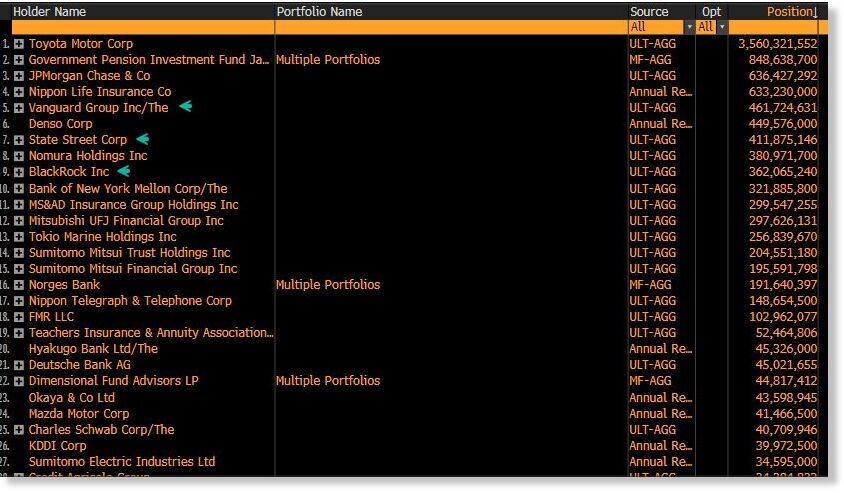
Task: Click Annual Re... source for Denso Corp
Action: (660, 124)
